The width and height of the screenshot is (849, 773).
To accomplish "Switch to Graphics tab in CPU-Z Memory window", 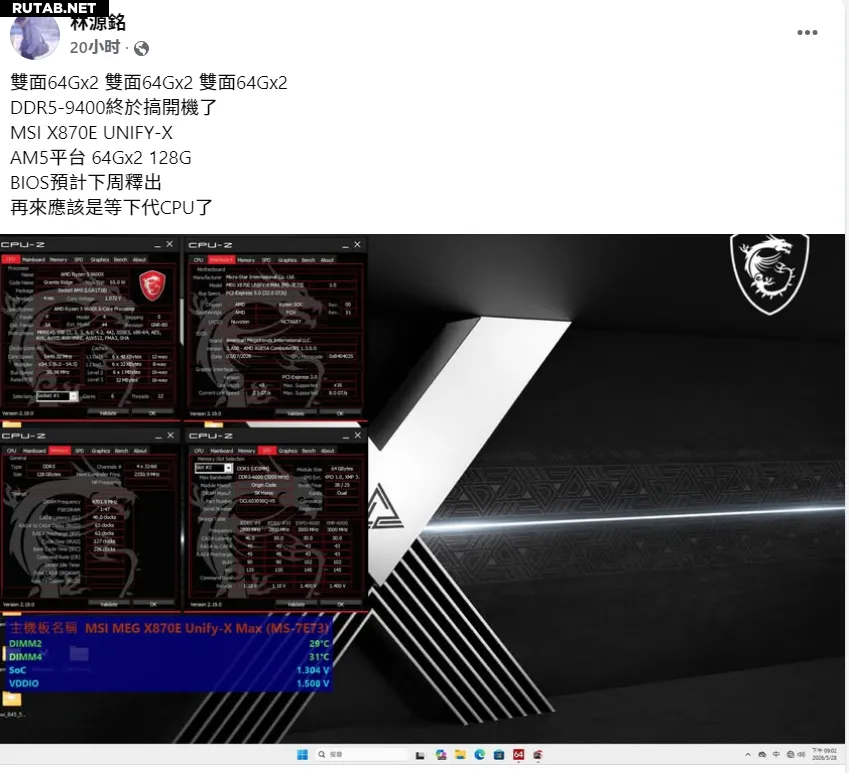I will (99, 451).
